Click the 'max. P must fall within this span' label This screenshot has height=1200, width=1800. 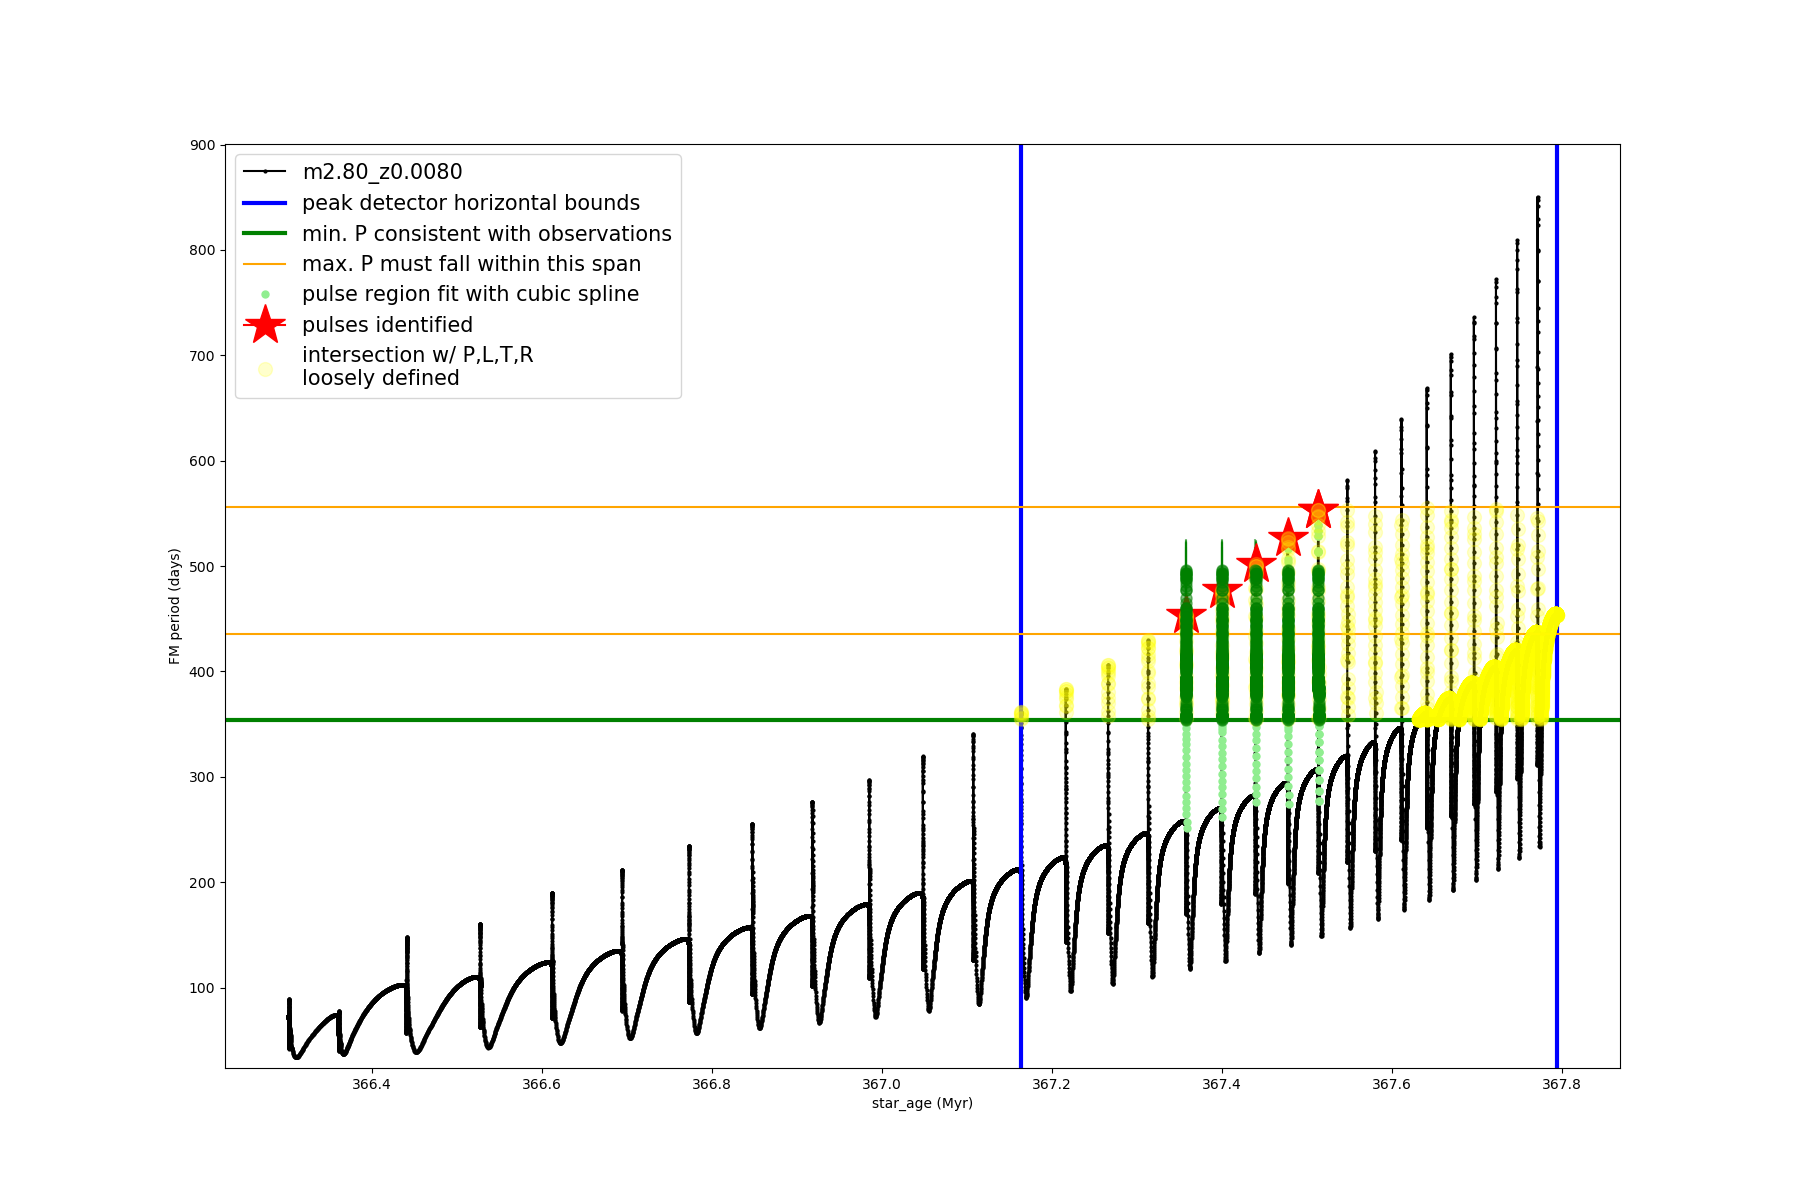[x=471, y=264]
